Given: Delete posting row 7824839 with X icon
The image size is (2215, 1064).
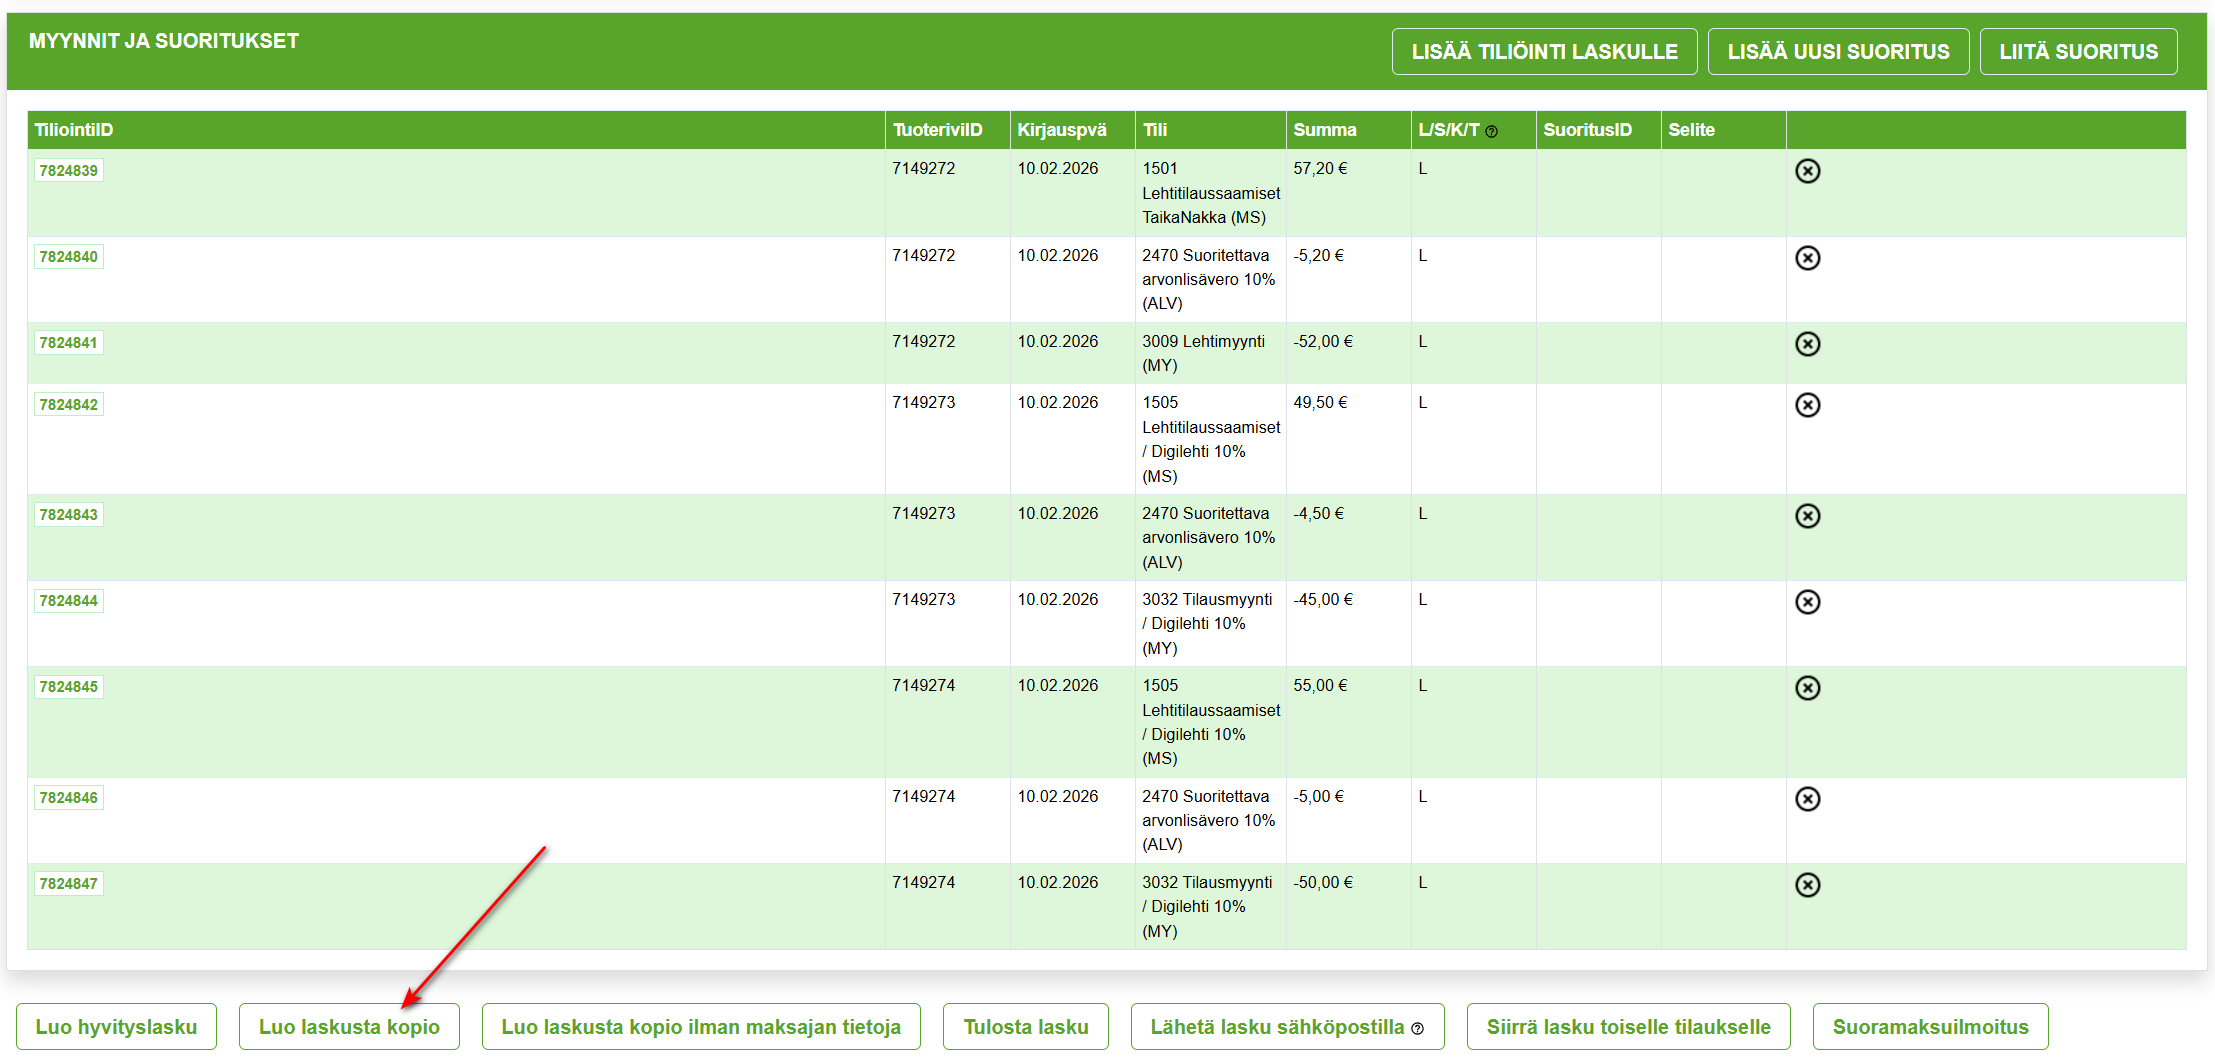Looking at the screenshot, I should coord(1807,171).
